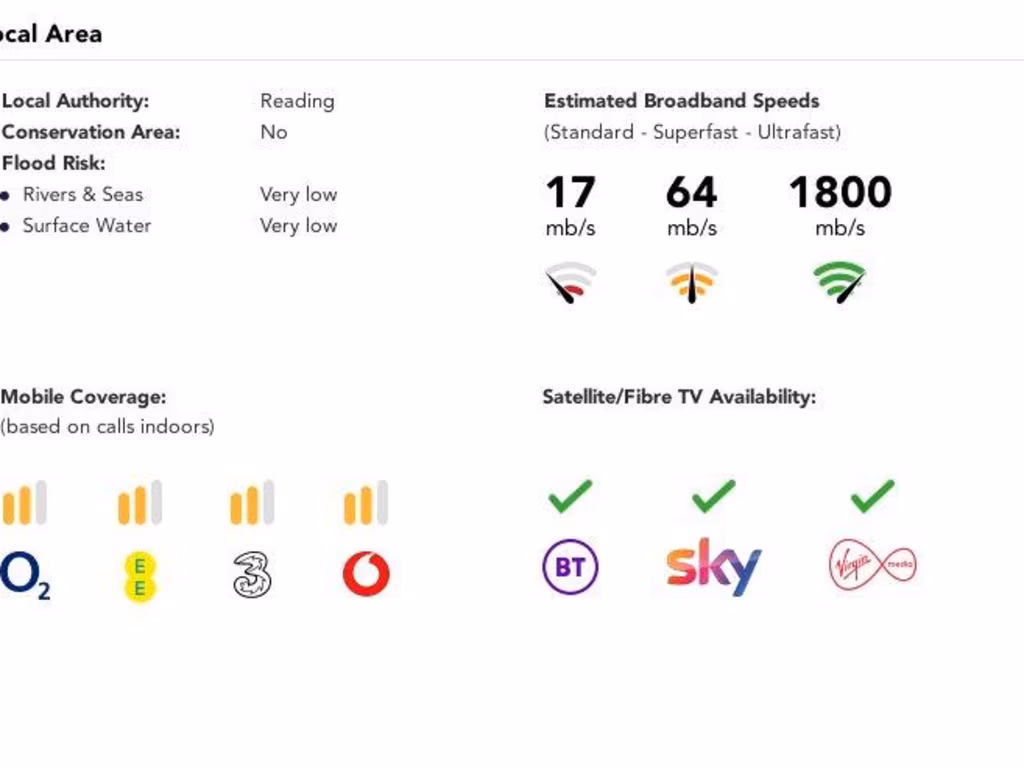Click the signal bars above Vodafone
Image resolution: width=1024 pixels, height=768 pixels.
pos(366,503)
